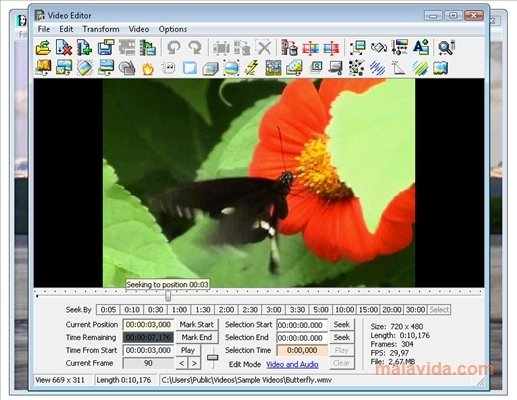The image size is (517, 400).
Task: Seek by 10:00 interval
Action: click(345, 310)
